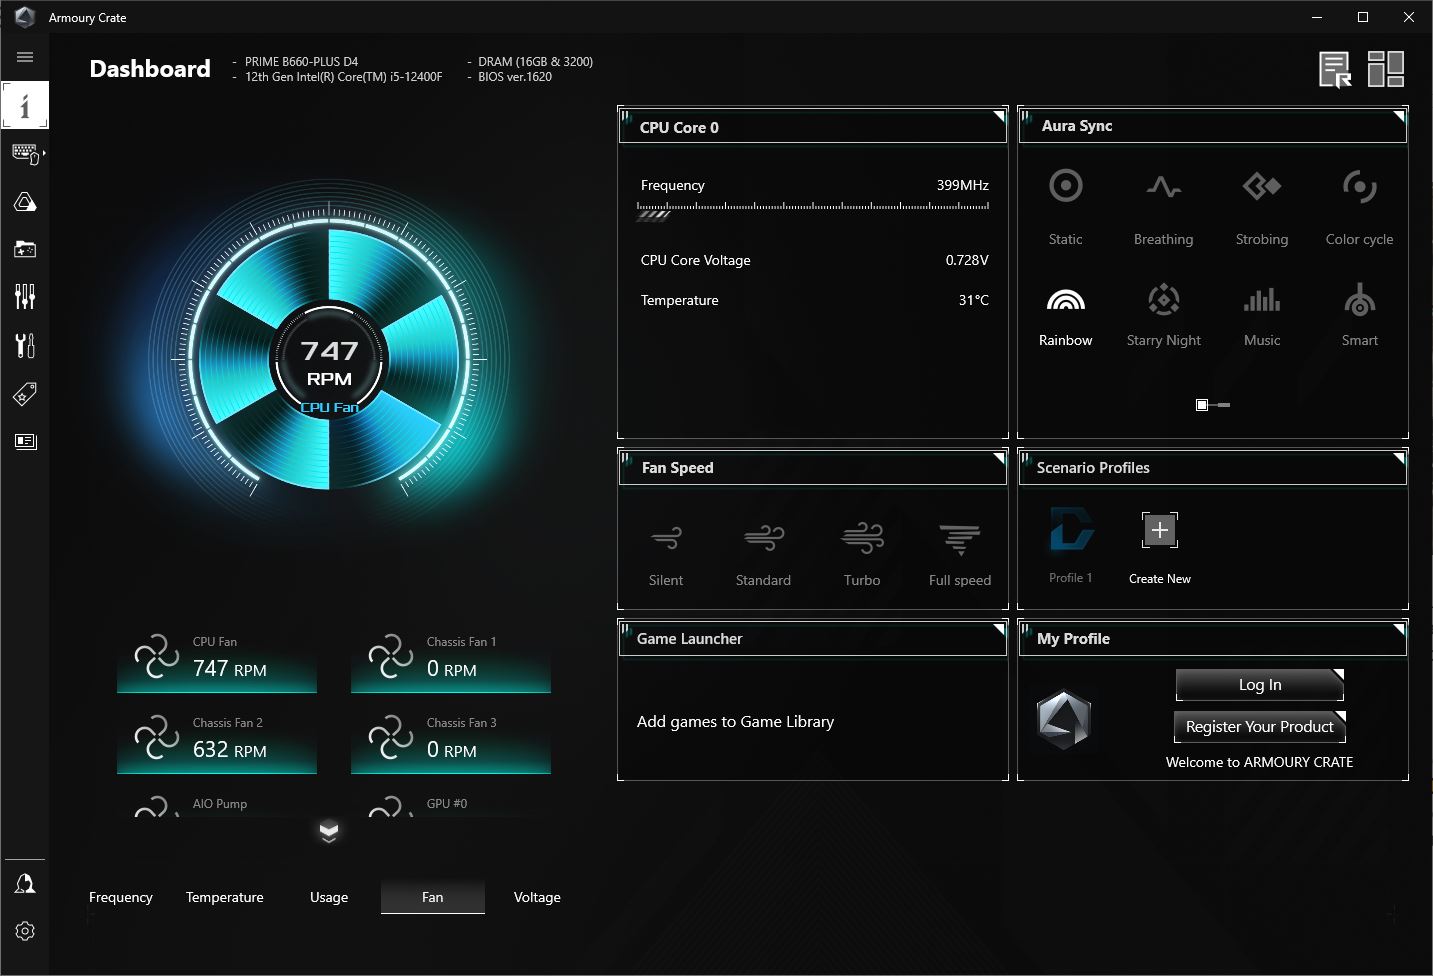The image size is (1433, 976).
Task: Click the Log In button
Action: click(x=1259, y=685)
